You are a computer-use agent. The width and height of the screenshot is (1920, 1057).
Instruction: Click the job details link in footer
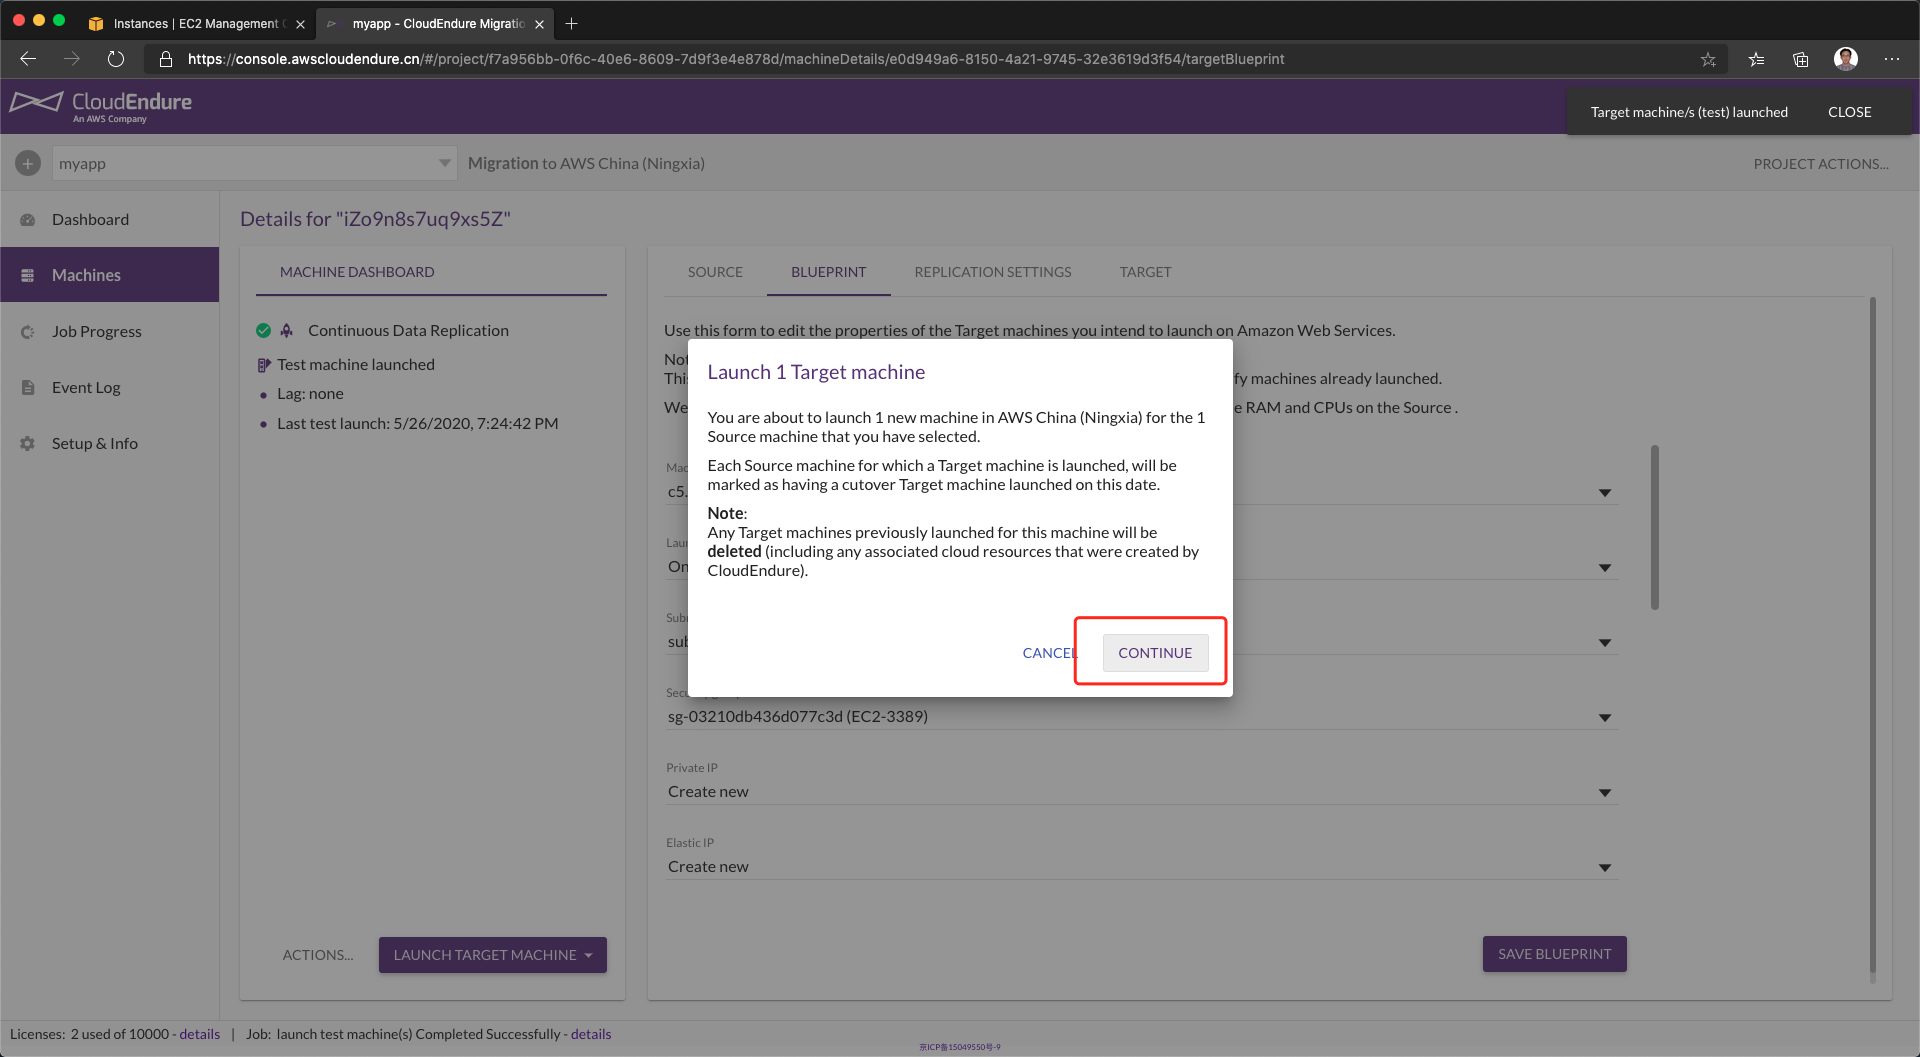click(x=590, y=1034)
